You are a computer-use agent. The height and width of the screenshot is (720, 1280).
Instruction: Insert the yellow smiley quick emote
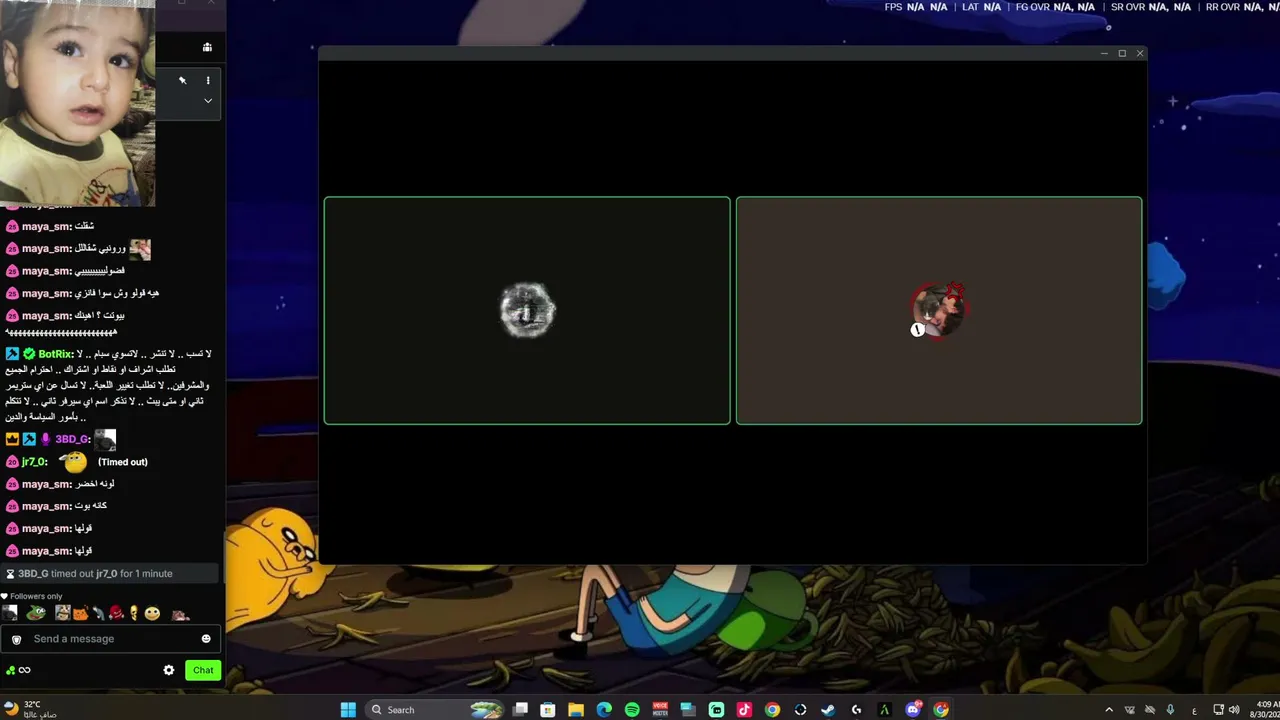pos(152,613)
